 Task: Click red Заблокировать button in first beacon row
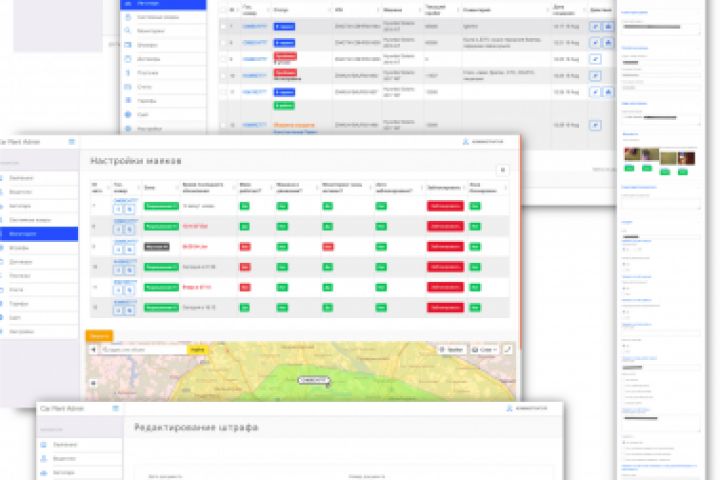tap(445, 206)
